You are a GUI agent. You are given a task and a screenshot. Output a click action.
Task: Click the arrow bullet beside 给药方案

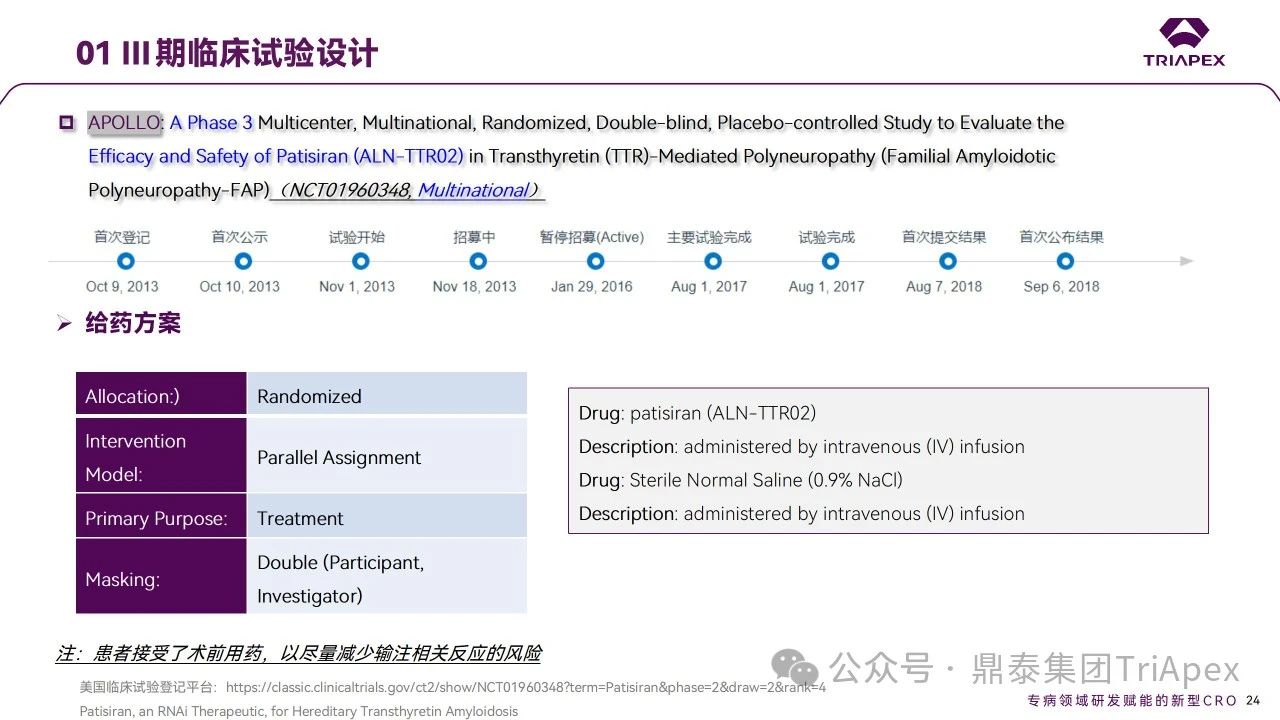tap(64, 323)
